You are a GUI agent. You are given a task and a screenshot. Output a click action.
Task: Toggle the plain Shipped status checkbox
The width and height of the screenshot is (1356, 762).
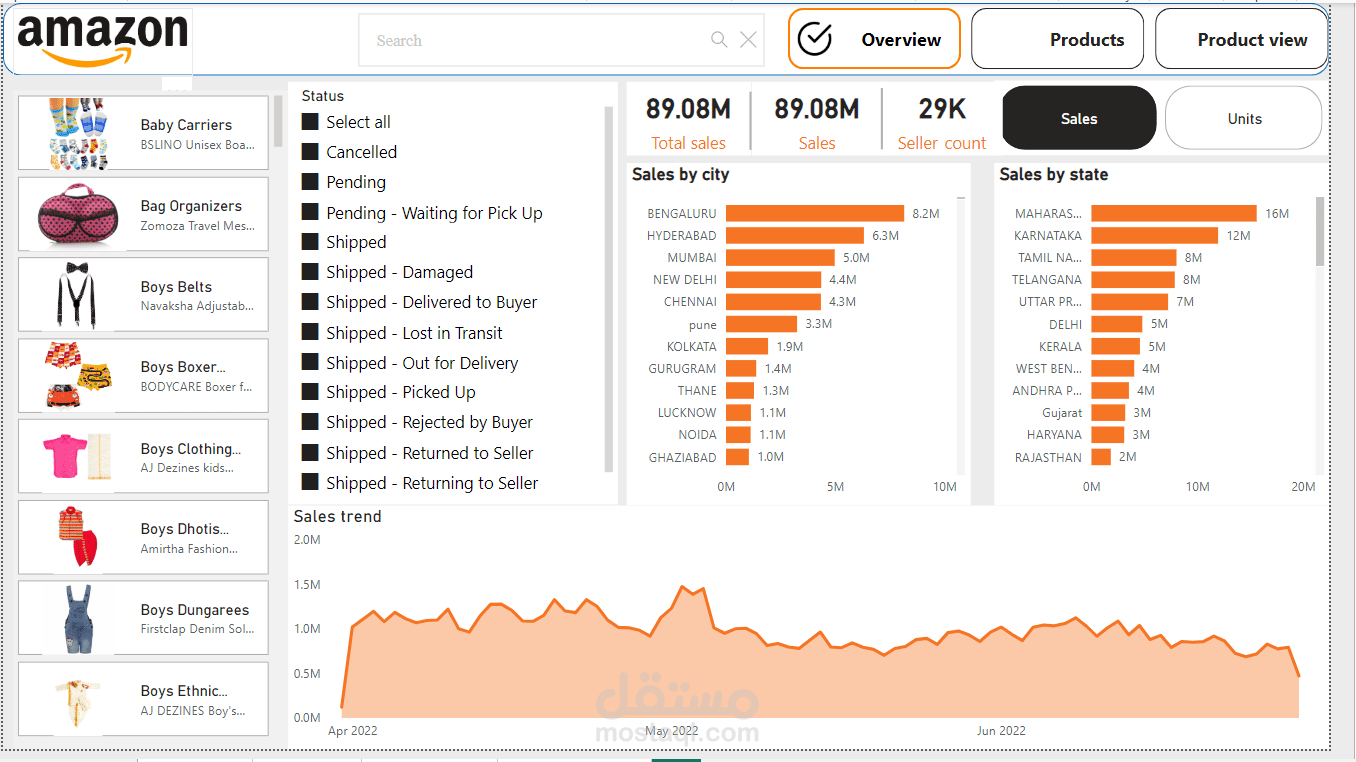click(x=310, y=242)
